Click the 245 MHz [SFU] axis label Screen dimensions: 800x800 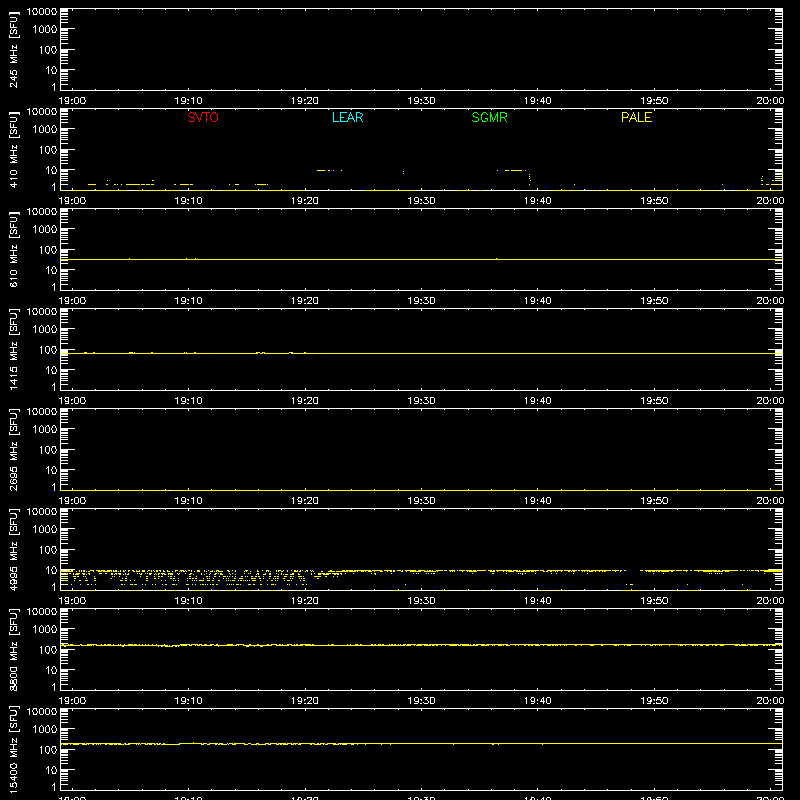[x=13, y=49]
